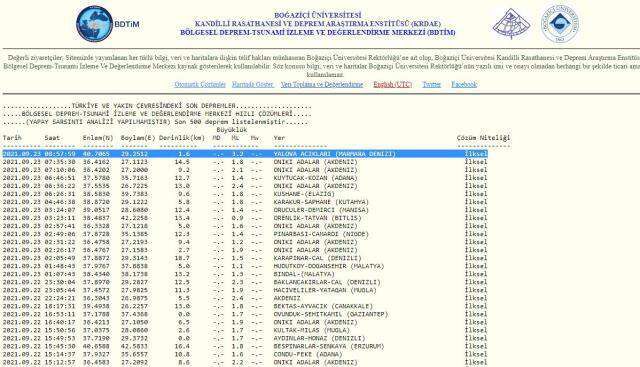640x367 pixels.
Task: Open the Facebook link
Action: point(464,85)
